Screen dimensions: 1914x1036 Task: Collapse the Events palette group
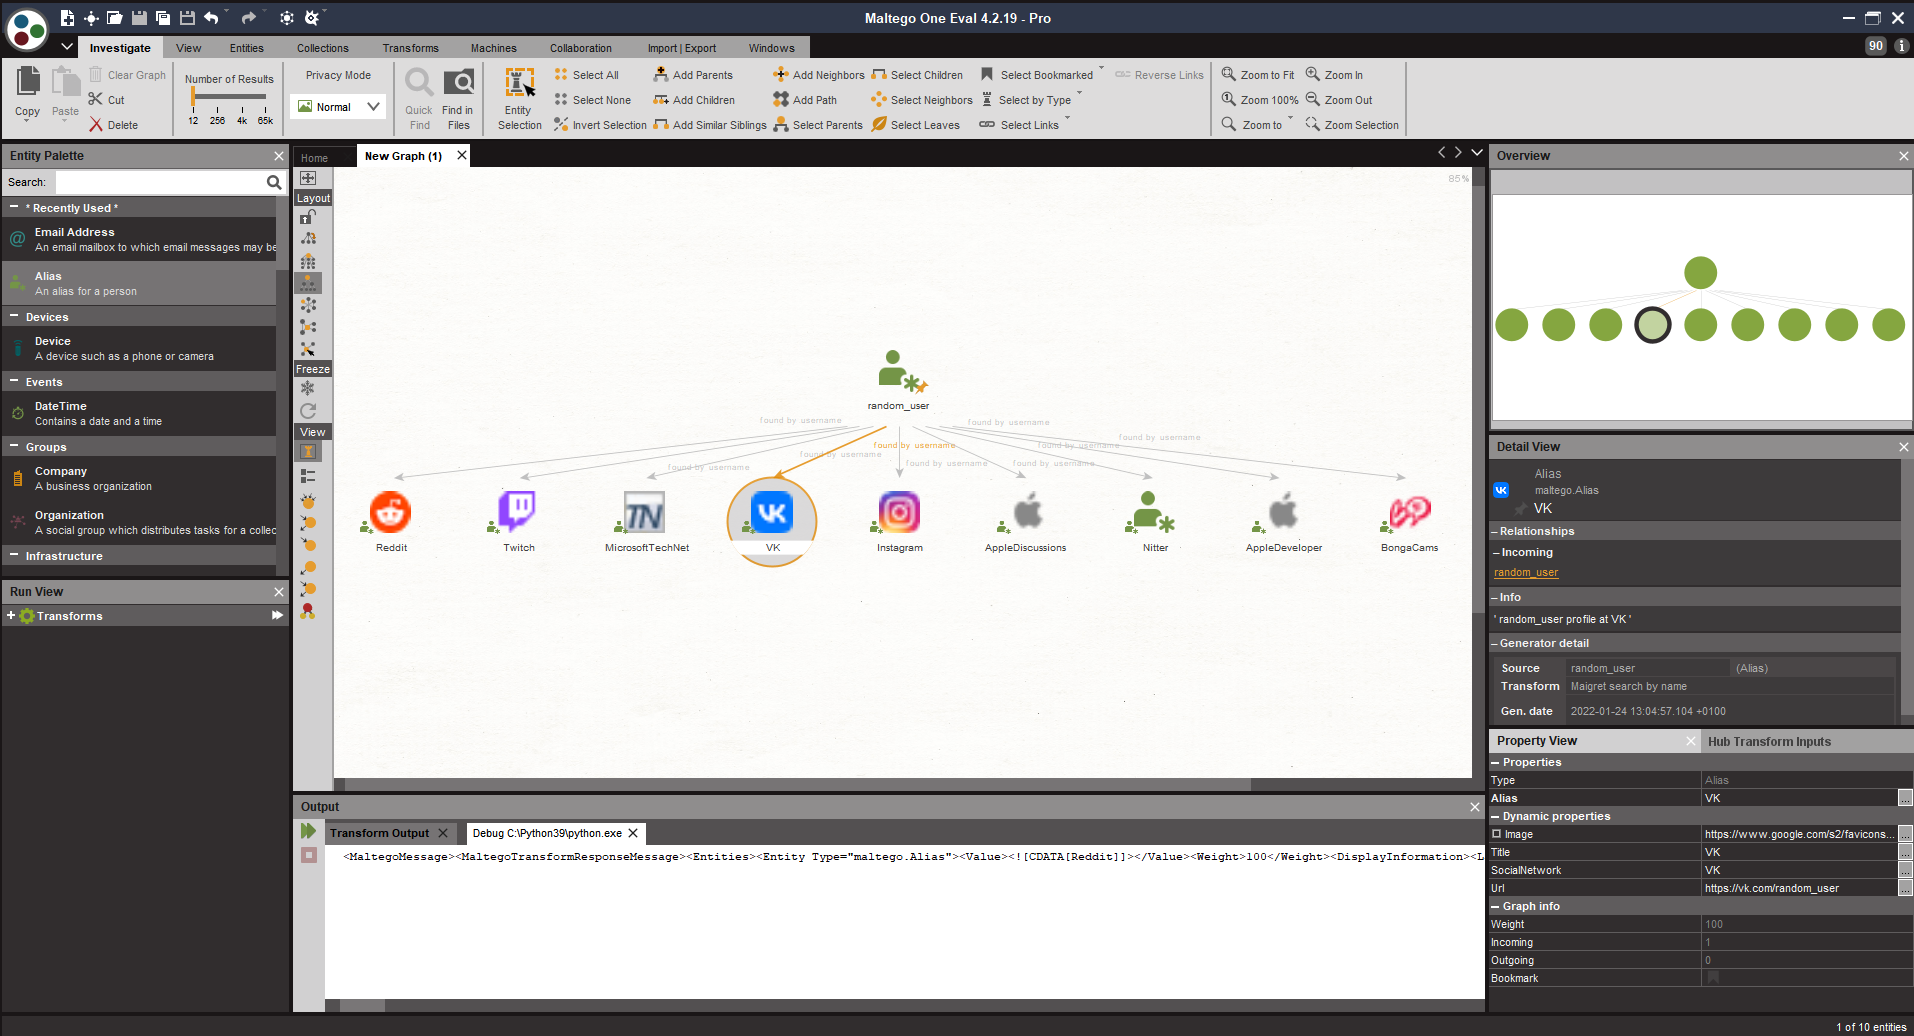pyautogui.click(x=14, y=381)
